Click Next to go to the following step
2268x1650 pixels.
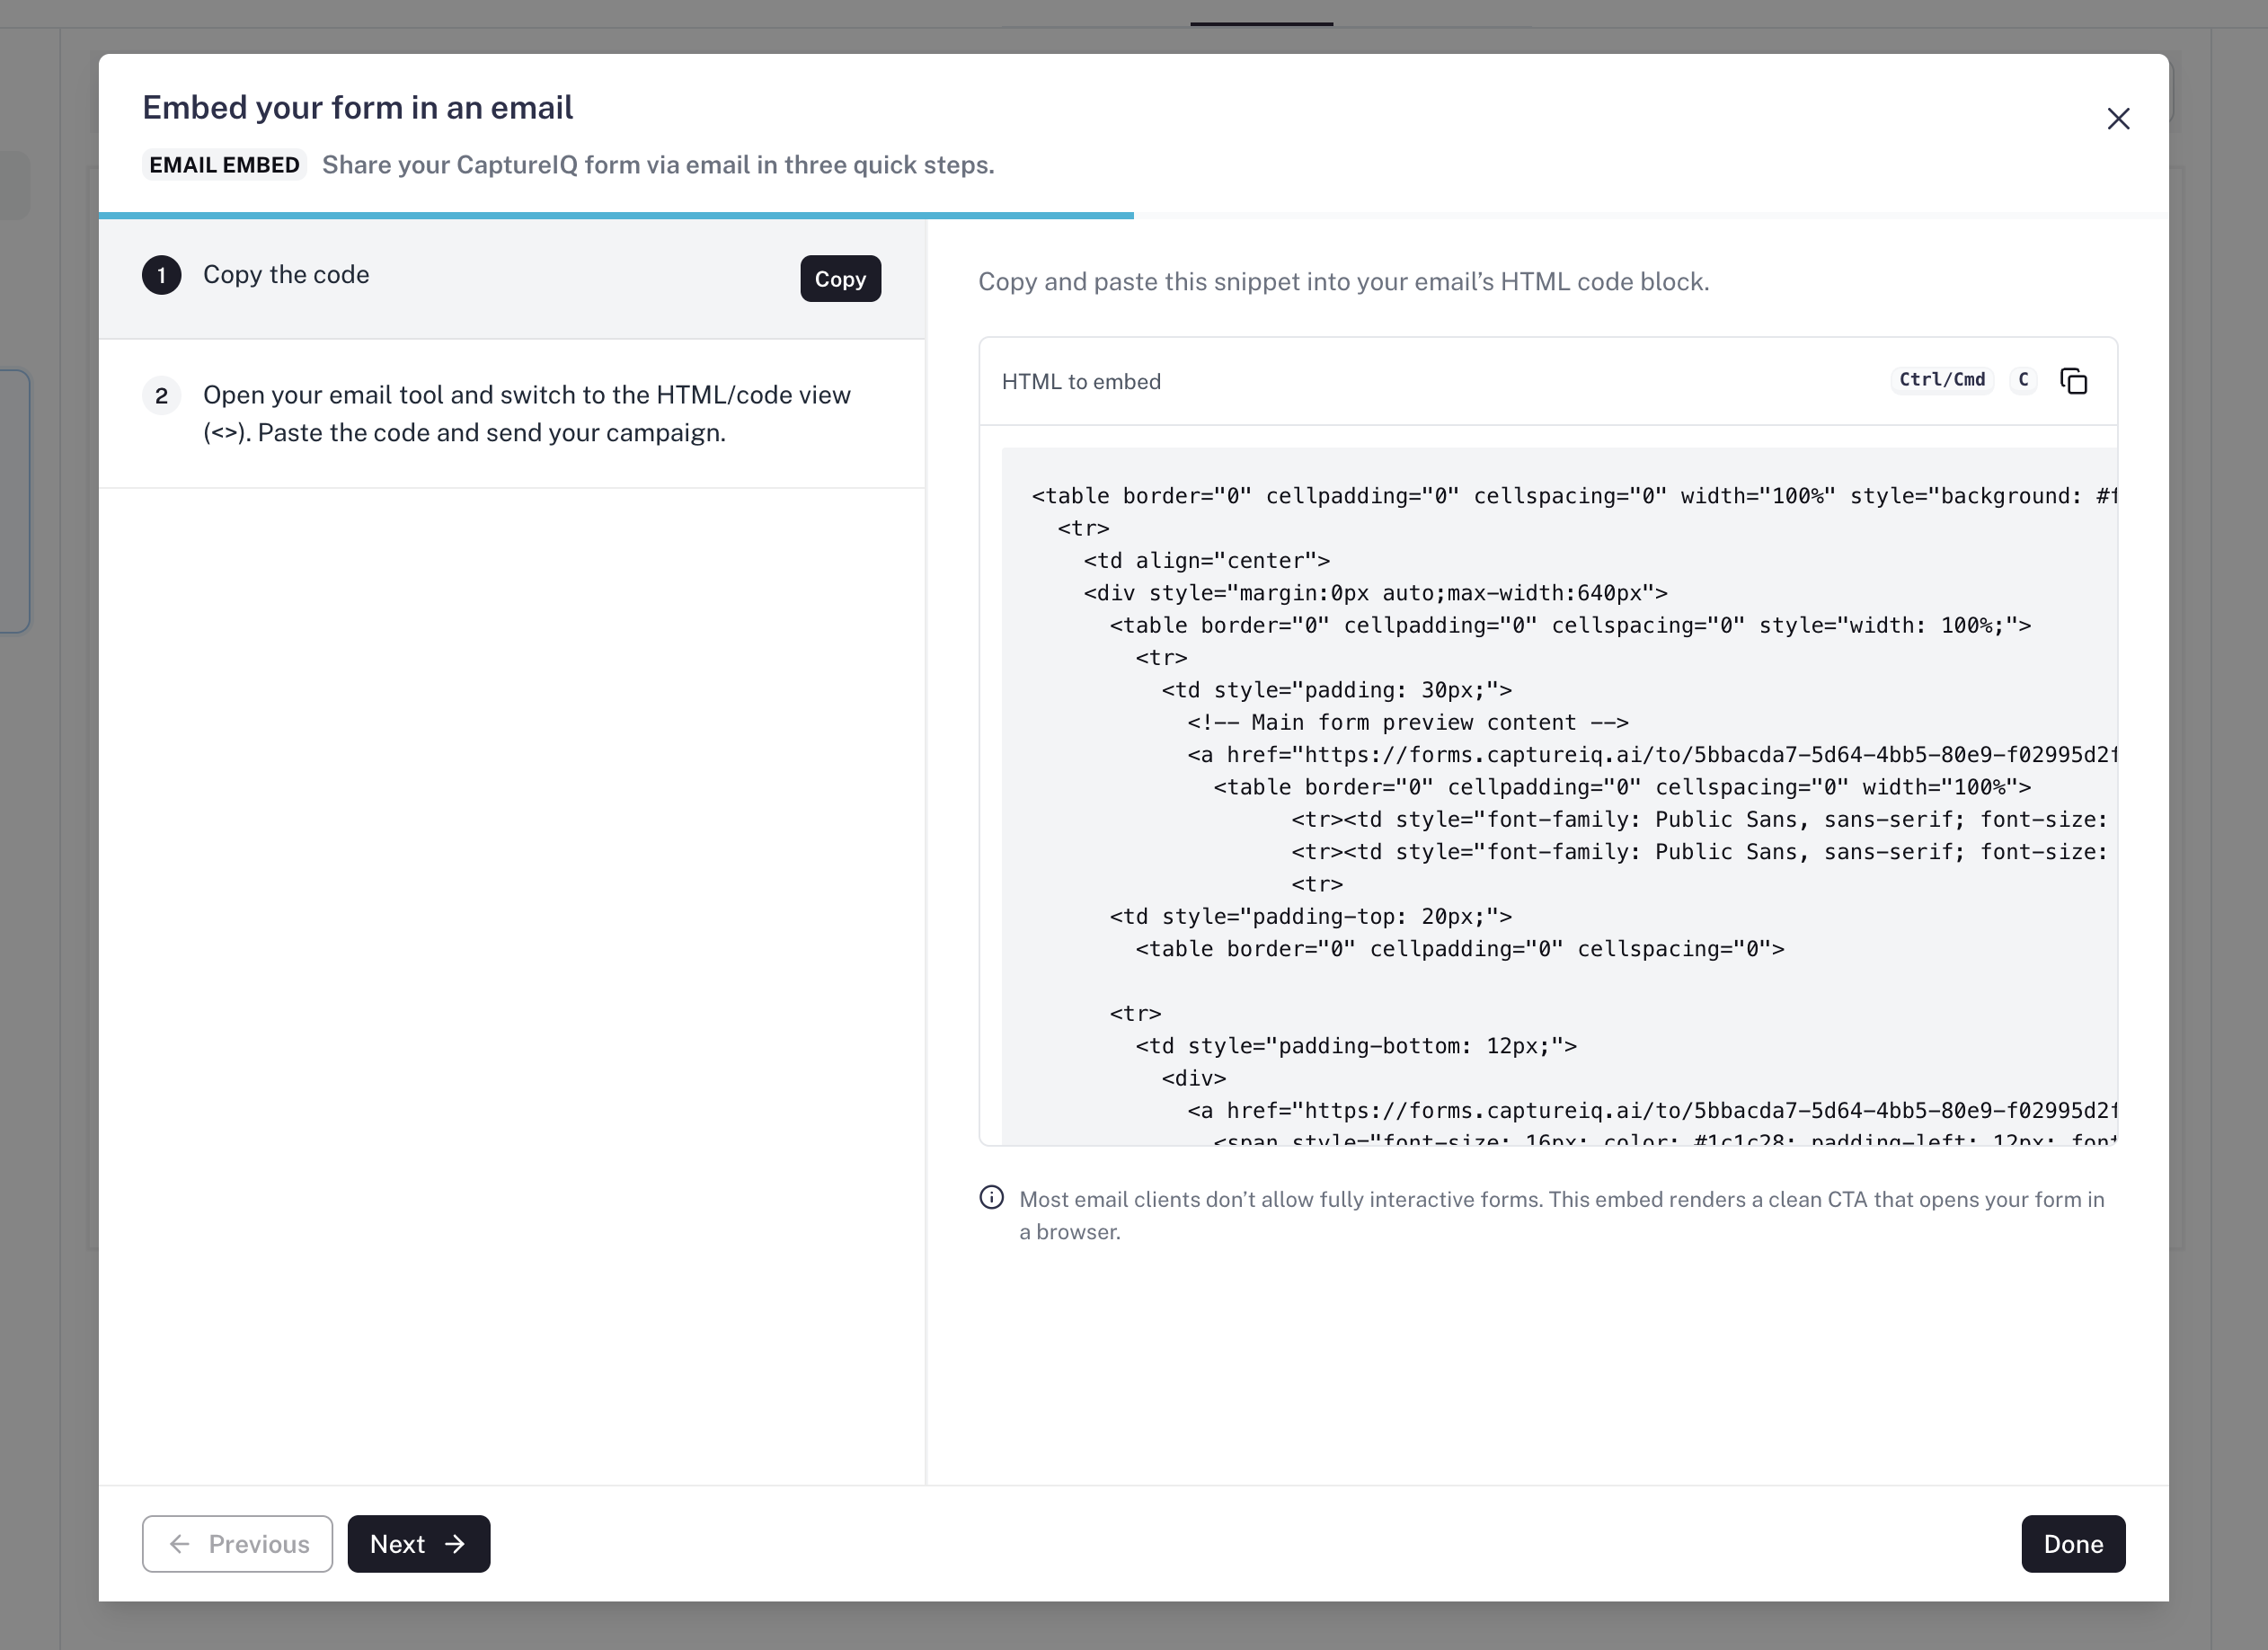(417, 1543)
